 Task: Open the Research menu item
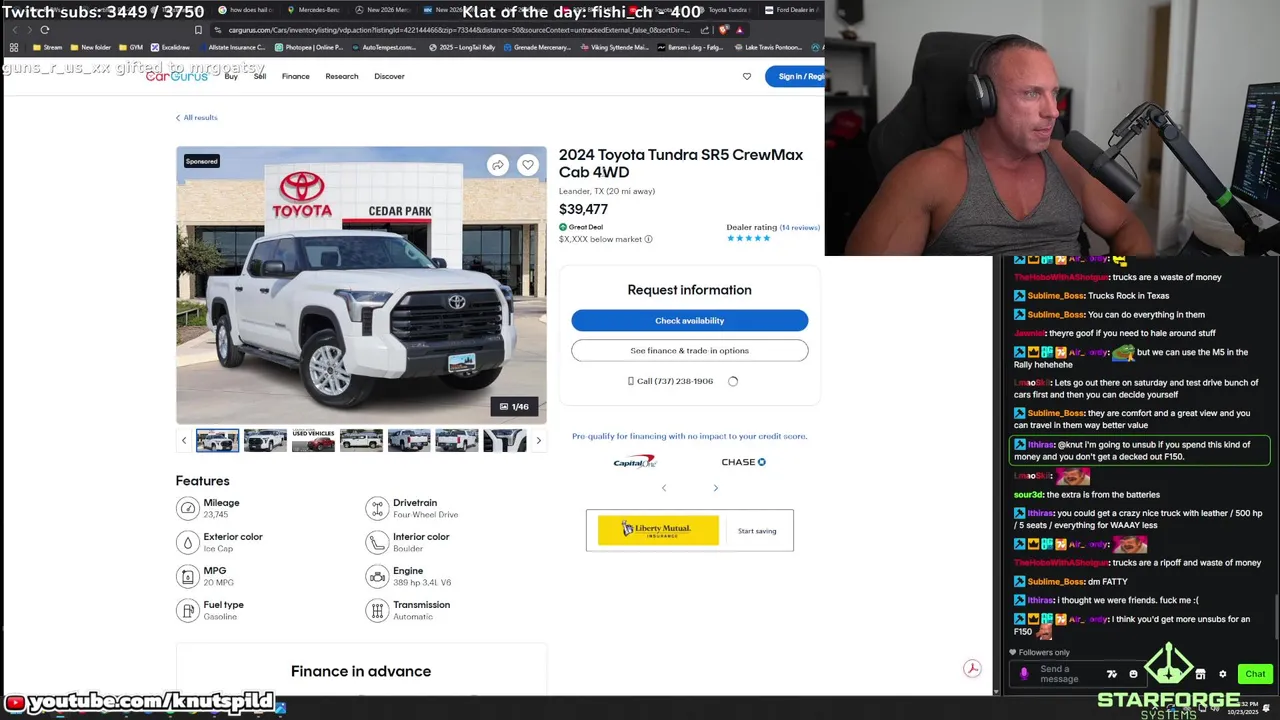click(x=341, y=76)
